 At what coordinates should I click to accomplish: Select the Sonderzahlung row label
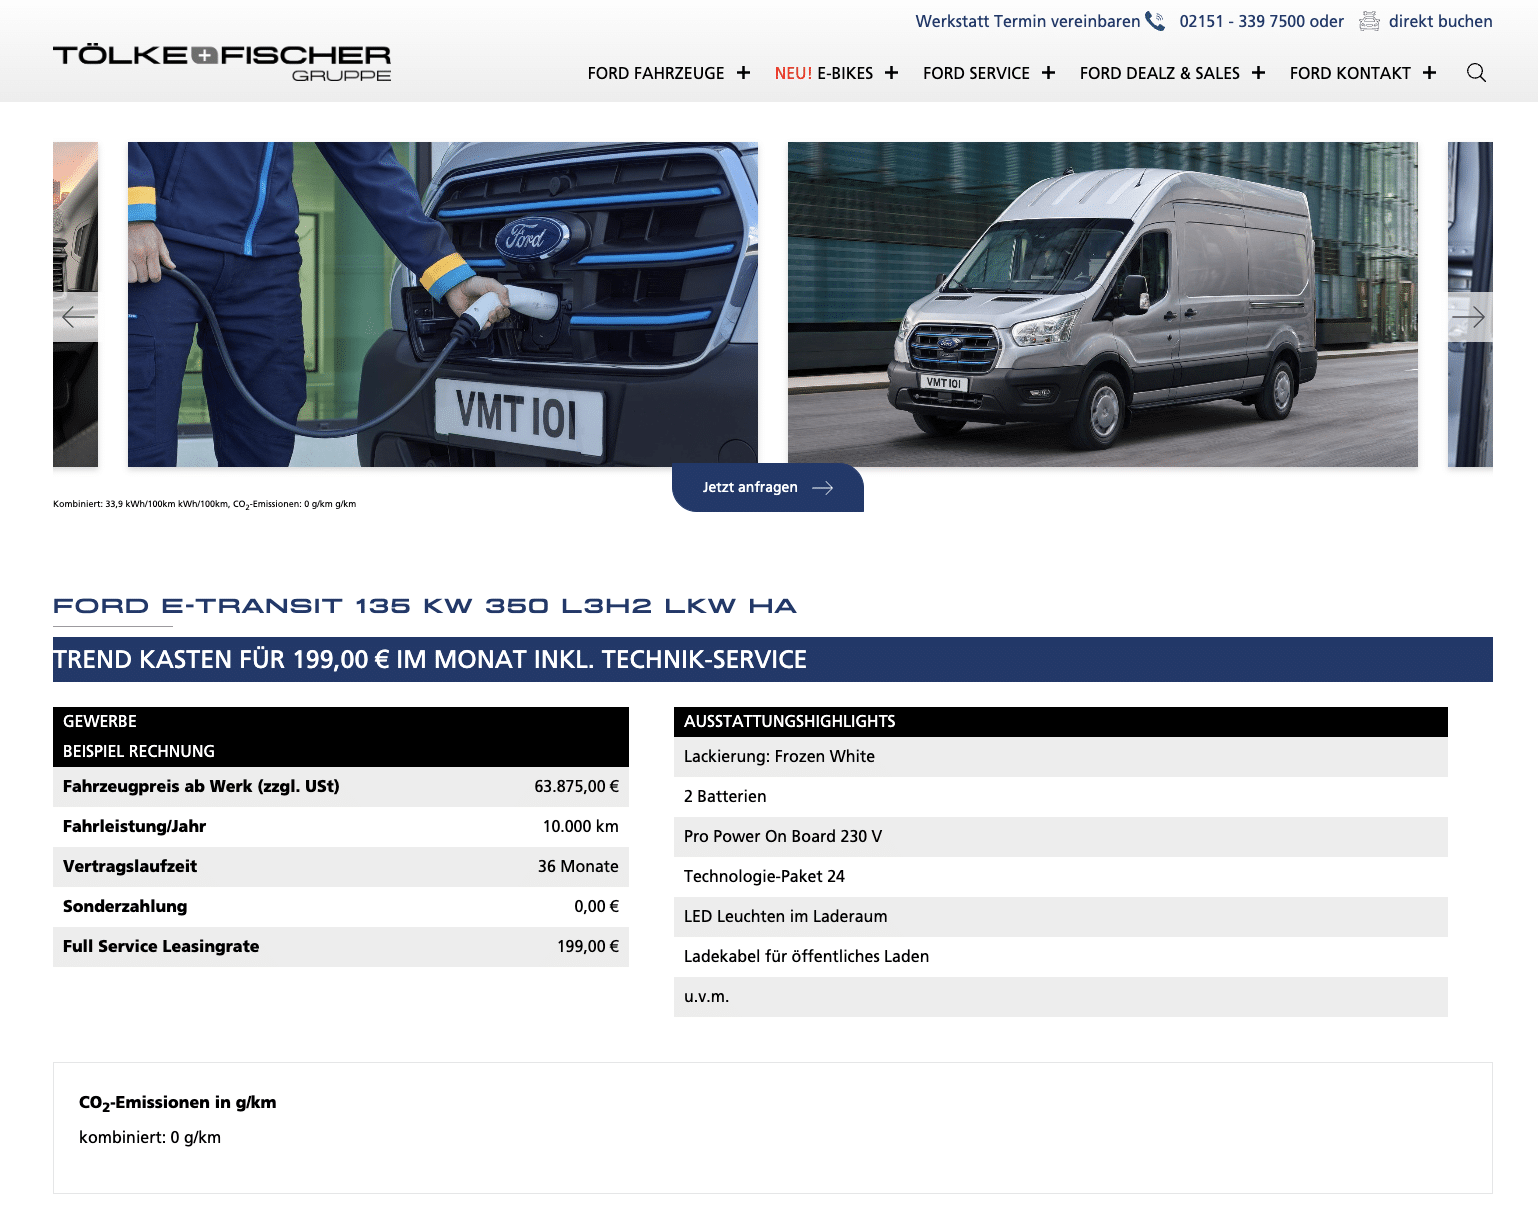click(125, 906)
